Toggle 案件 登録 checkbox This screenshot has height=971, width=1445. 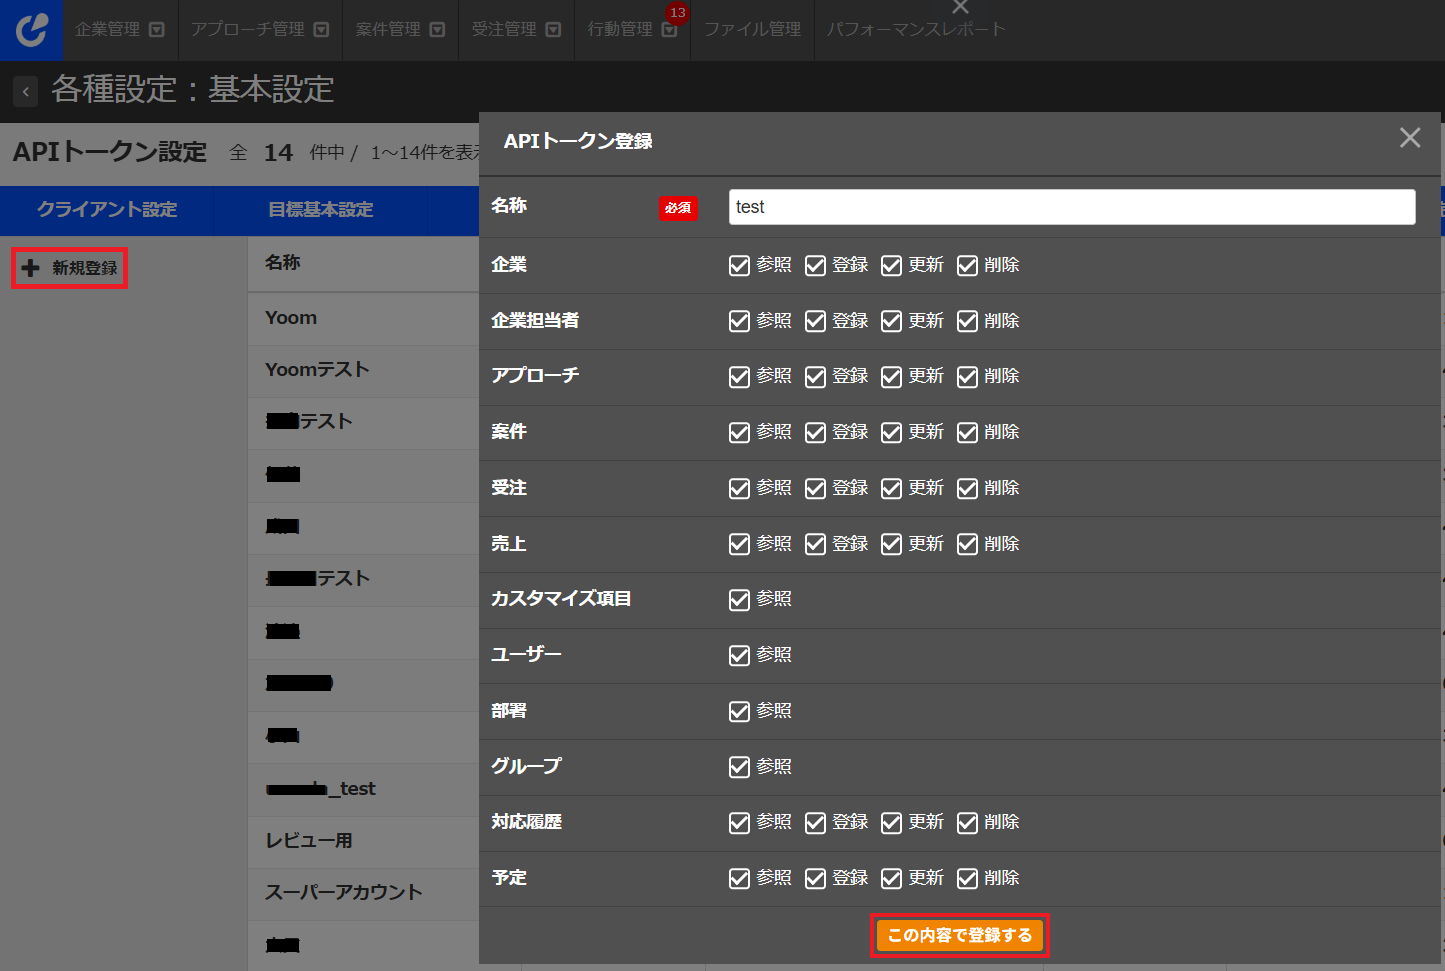(815, 432)
